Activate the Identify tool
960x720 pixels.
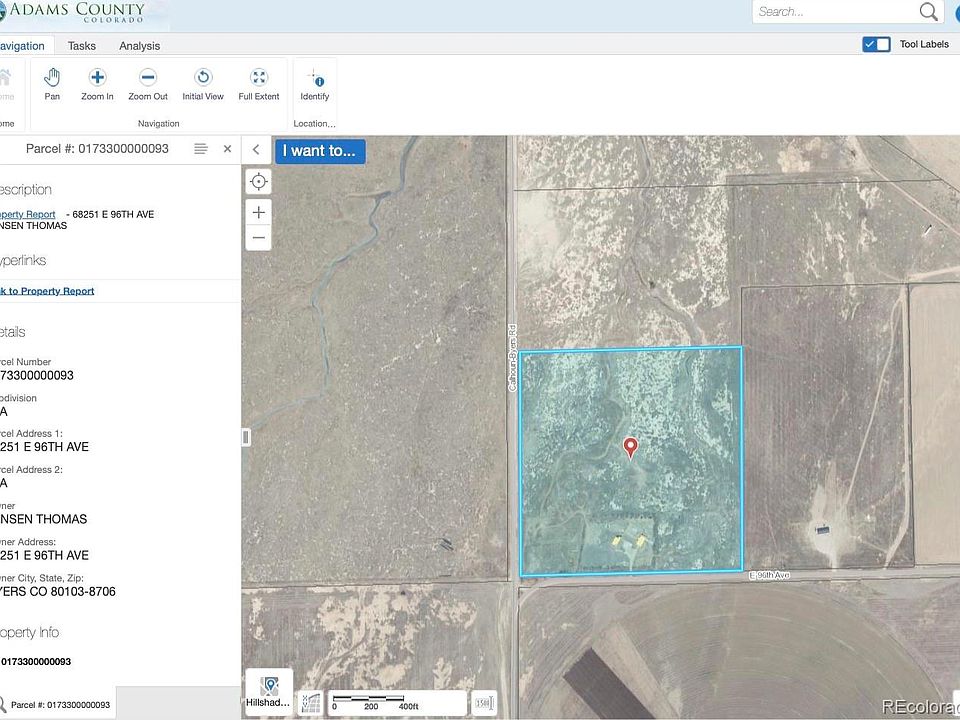point(315,84)
